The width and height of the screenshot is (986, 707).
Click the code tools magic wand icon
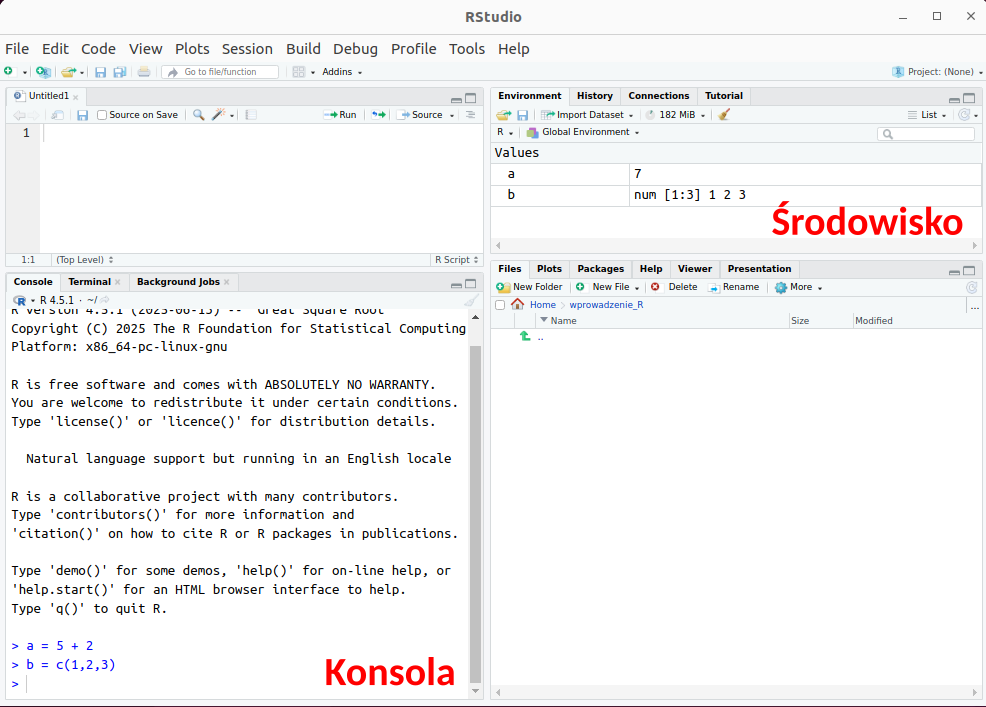click(218, 114)
